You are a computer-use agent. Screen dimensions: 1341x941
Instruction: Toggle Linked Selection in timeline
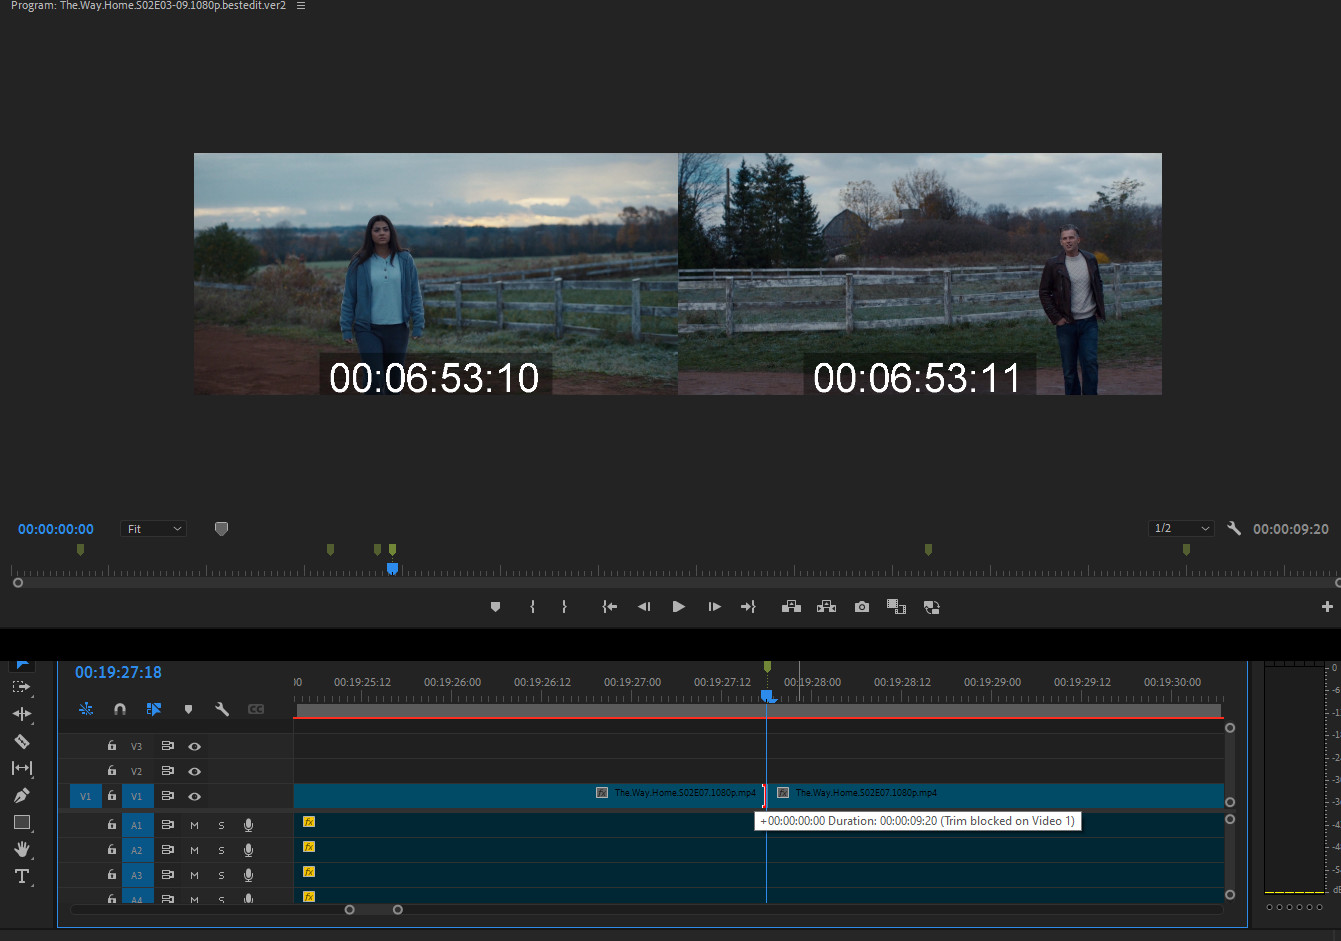[x=154, y=709]
